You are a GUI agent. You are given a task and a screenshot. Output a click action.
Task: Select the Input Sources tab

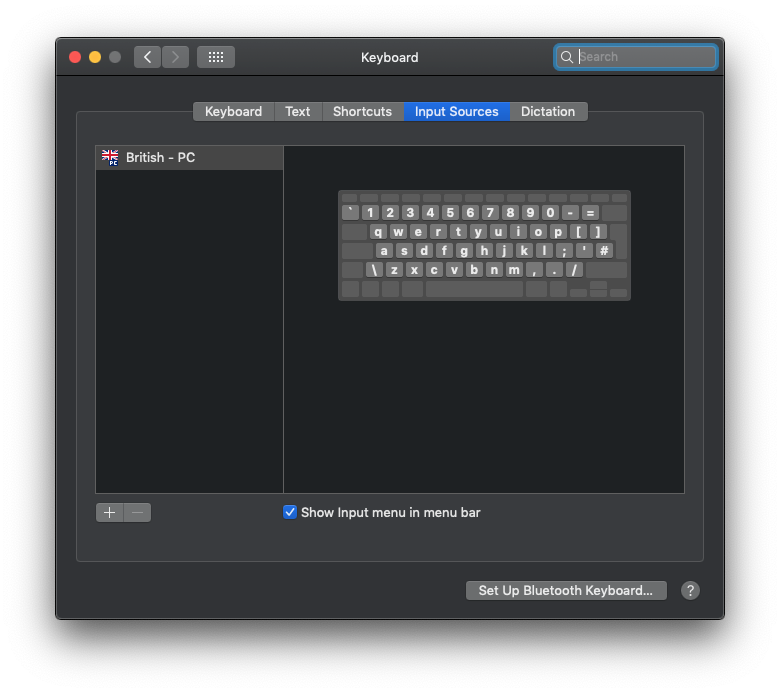[x=456, y=111]
